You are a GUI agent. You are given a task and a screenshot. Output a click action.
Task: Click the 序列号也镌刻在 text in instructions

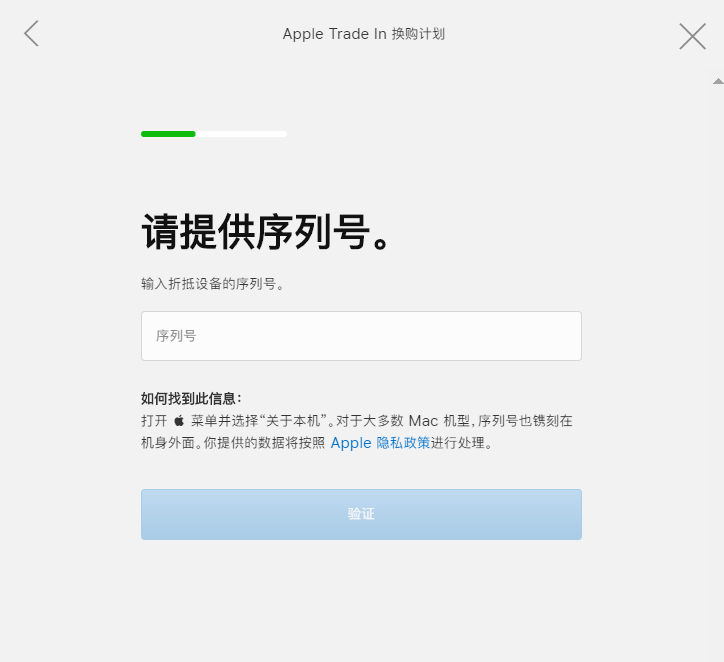point(525,421)
